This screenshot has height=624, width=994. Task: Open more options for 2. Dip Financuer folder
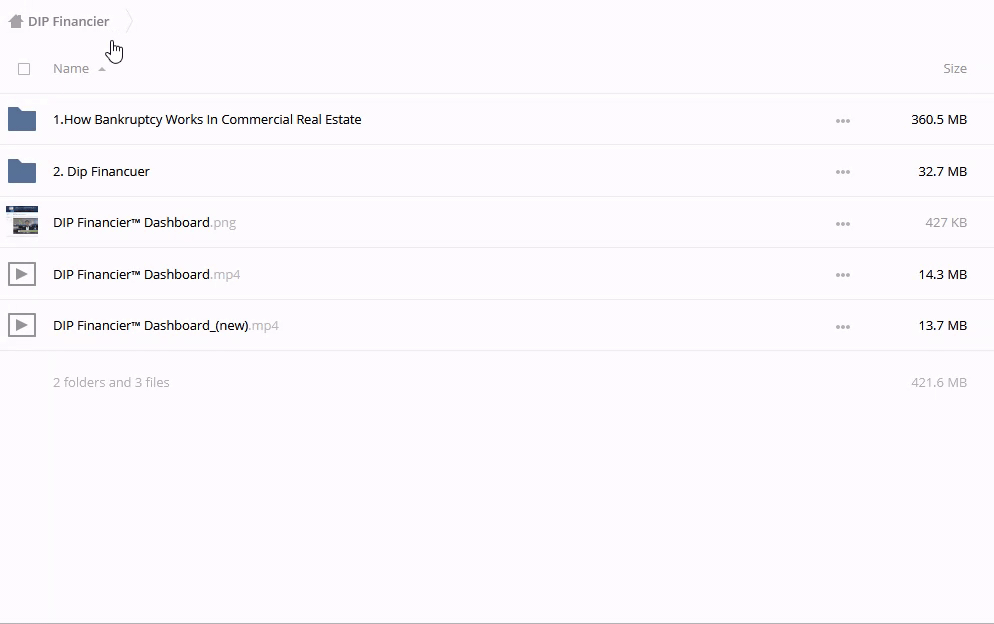click(x=843, y=172)
